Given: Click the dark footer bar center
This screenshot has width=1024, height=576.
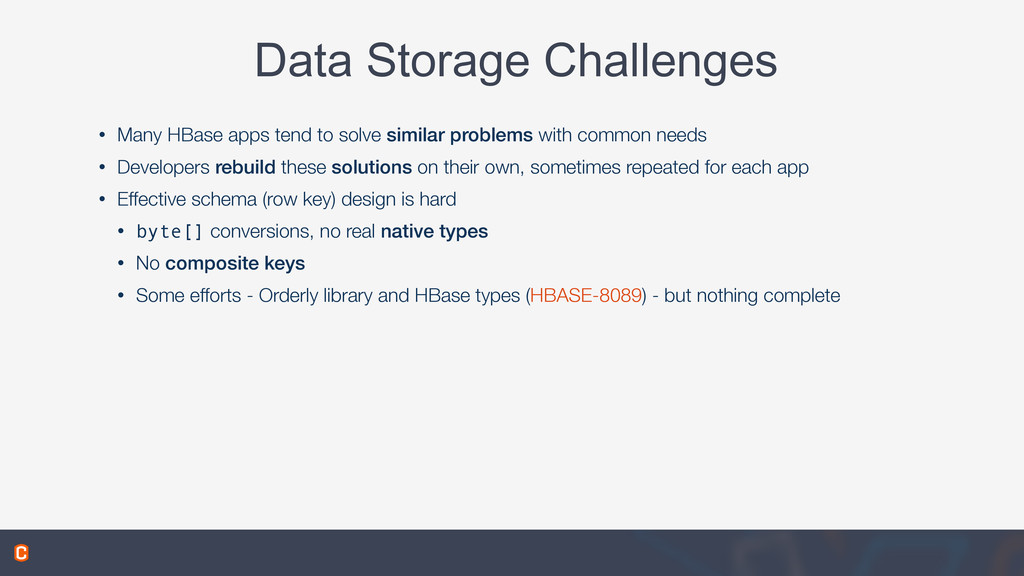Looking at the screenshot, I should click(512, 552).
